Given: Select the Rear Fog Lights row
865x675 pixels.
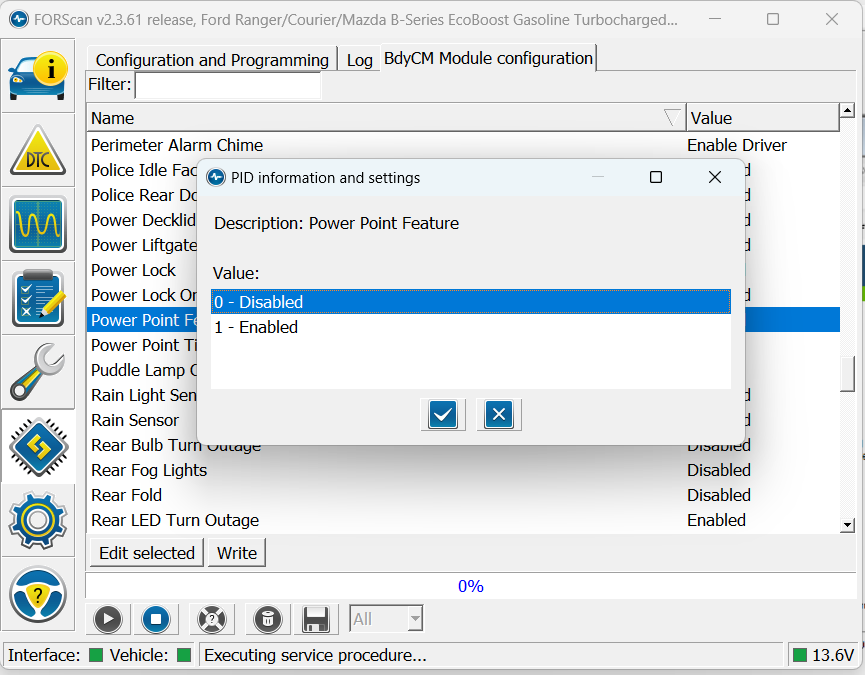Looking at the screenshot, I should pyautogui.click(x=463, y=470).
